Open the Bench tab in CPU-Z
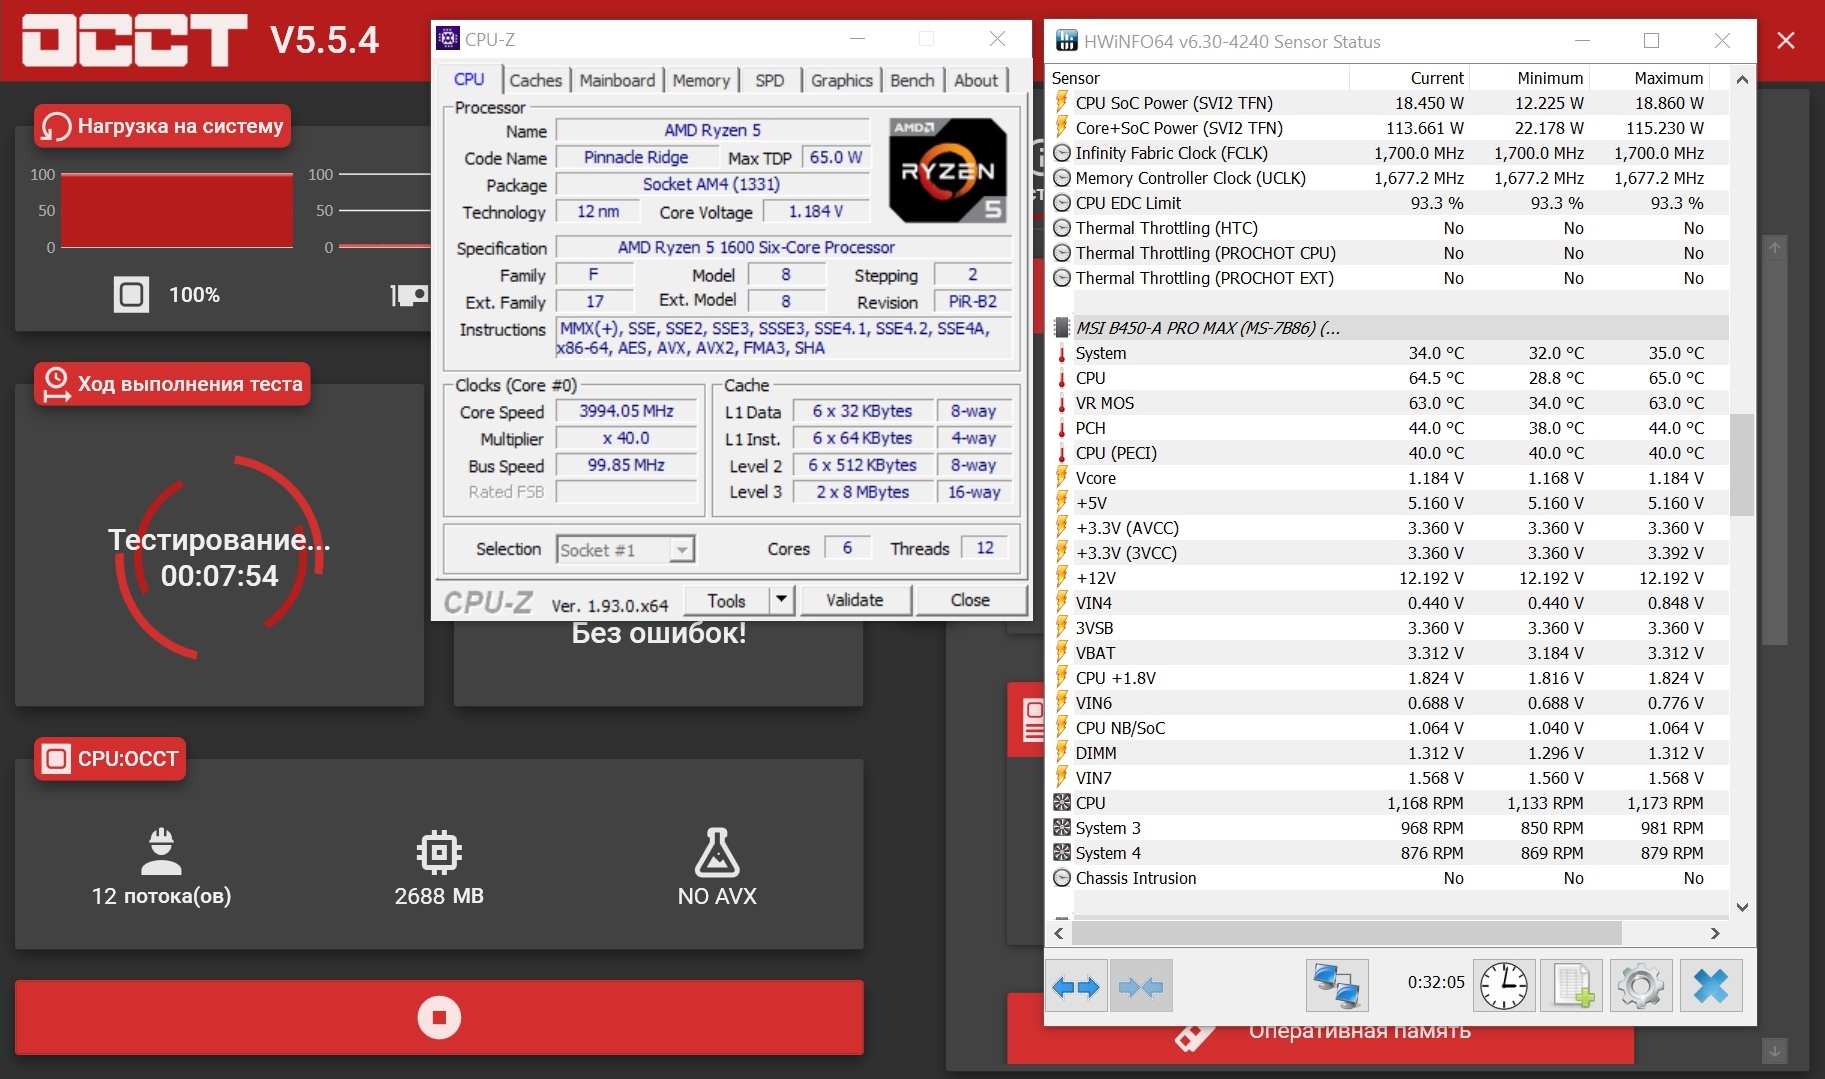 click(912, 80)
